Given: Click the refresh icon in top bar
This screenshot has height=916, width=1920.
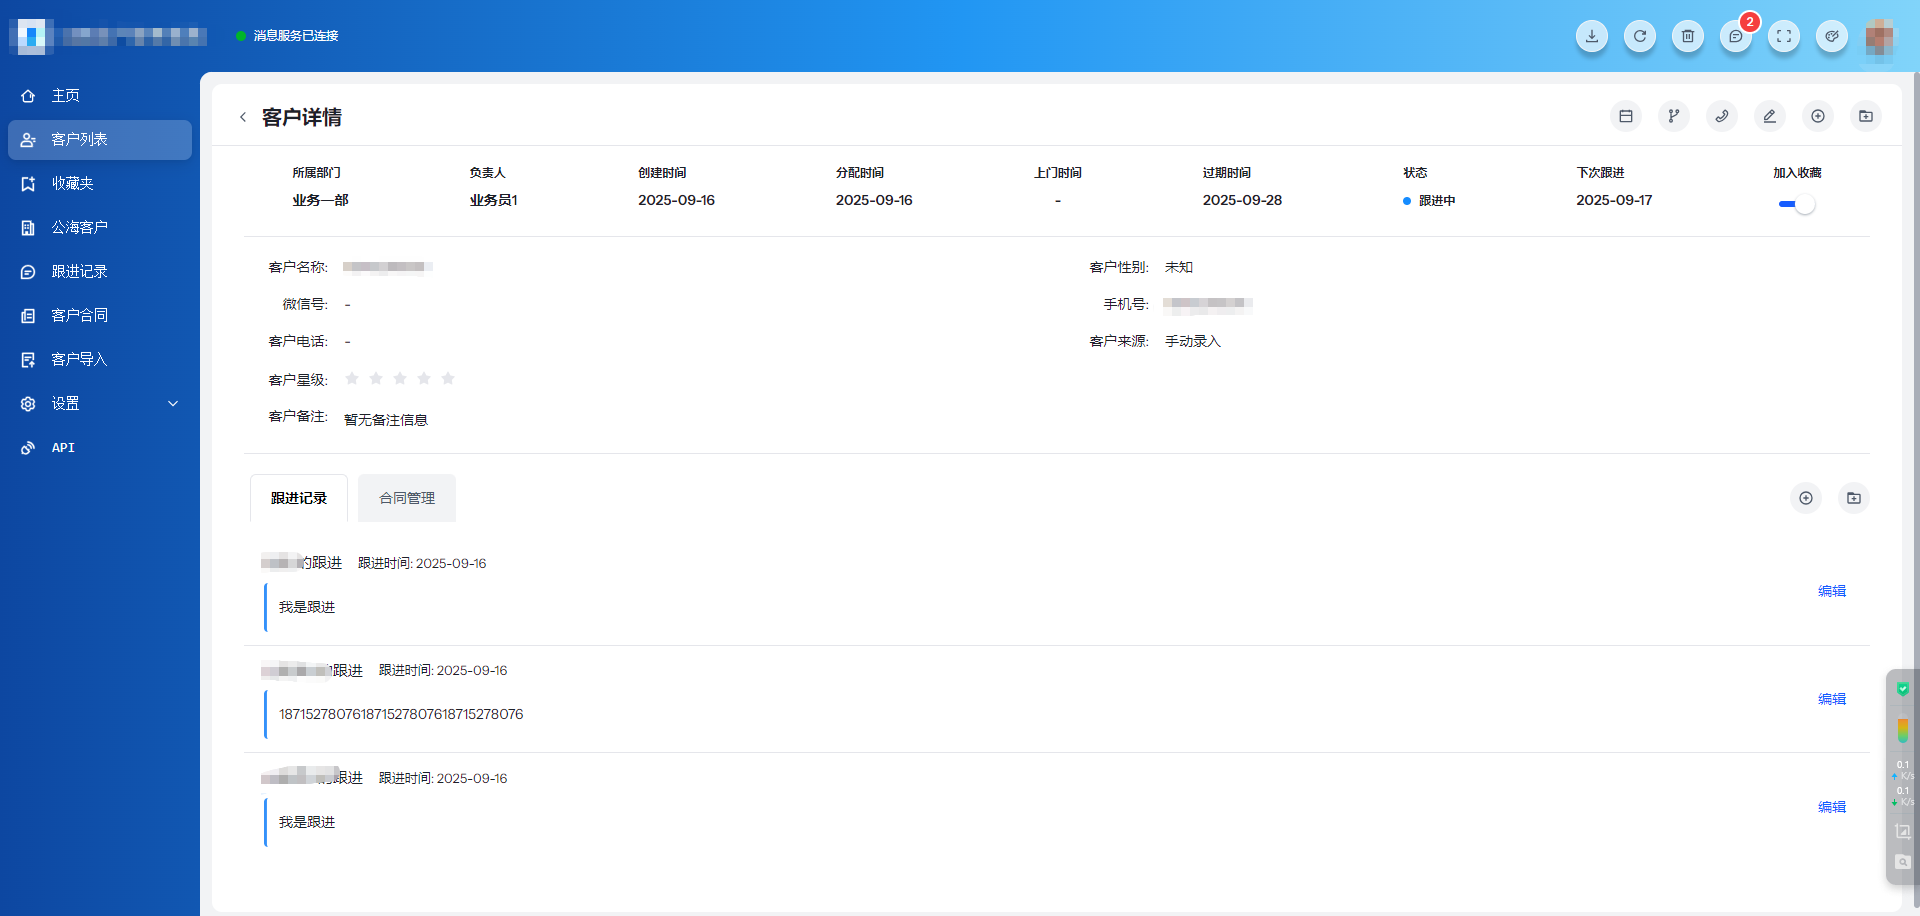Looking at the screenshot, I should click(1640, 36).
